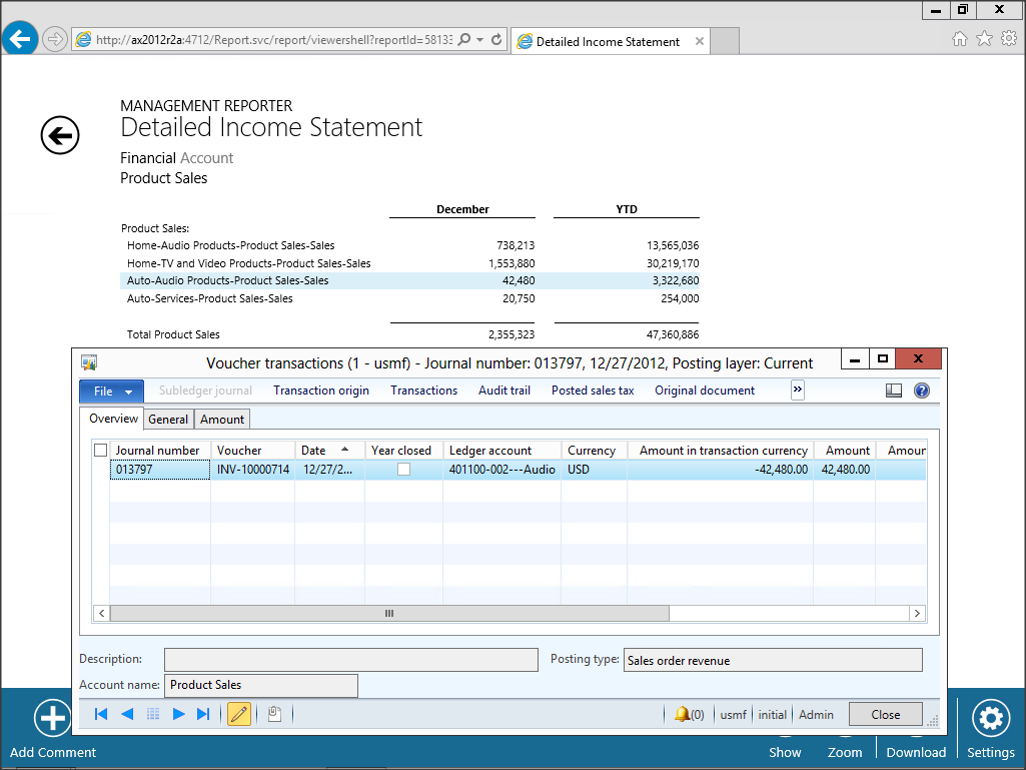This screenshot has width=1026, height=770.
Task: Toggle the Year closed checkbox
Action: (x=404, y=469)
